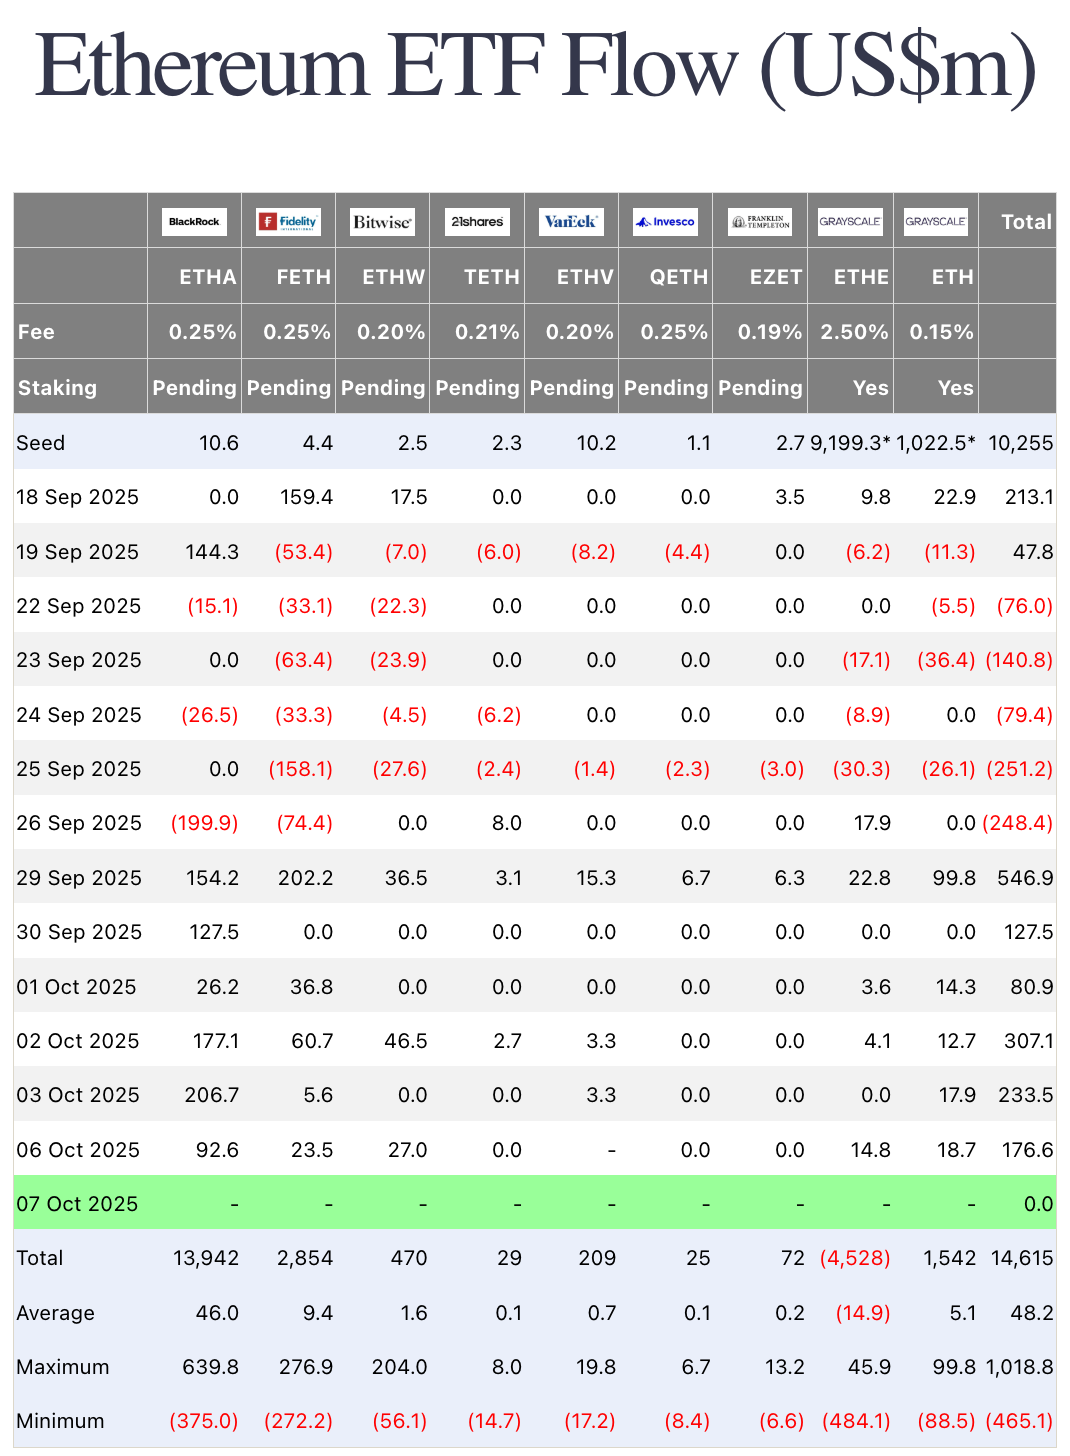Click the 0.19% fee for EZET
The height and width of the screenshot is (1456, 1070).
click(x=770, y=332)
